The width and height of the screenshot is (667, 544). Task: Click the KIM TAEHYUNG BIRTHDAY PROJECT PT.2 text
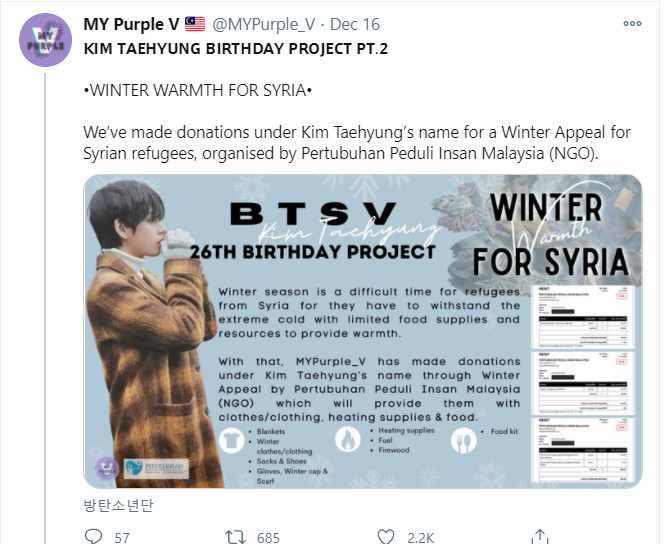(x=236, y=48)
